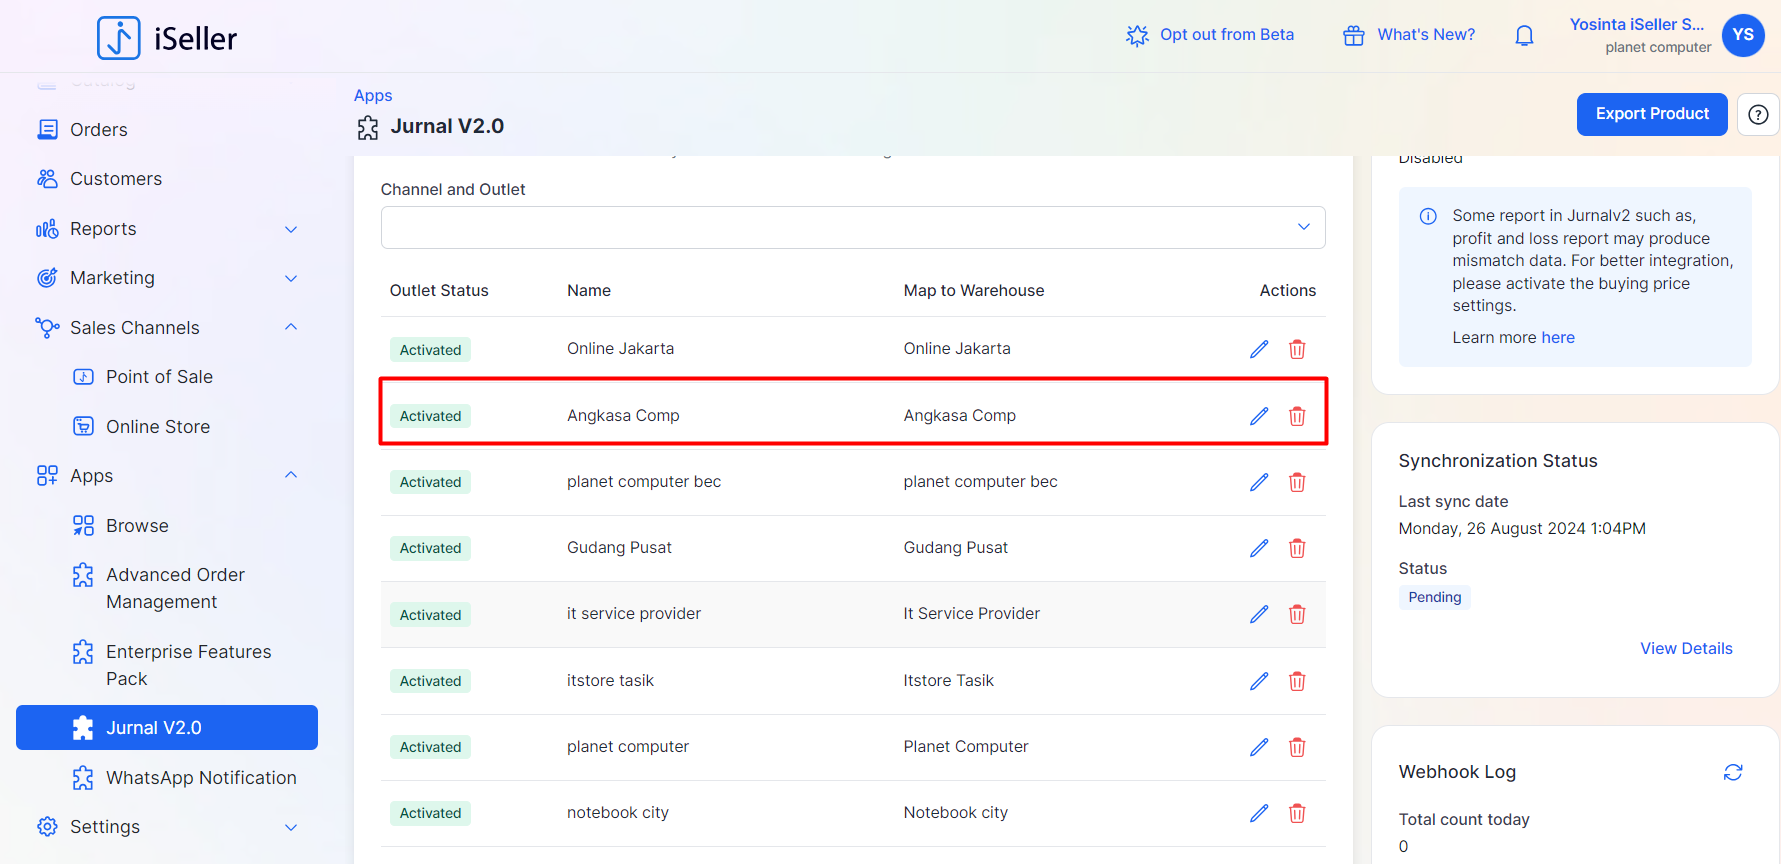The image size is (1781, 864).
Task: Expand the Reports menu chevron
Action: point(291,229)
